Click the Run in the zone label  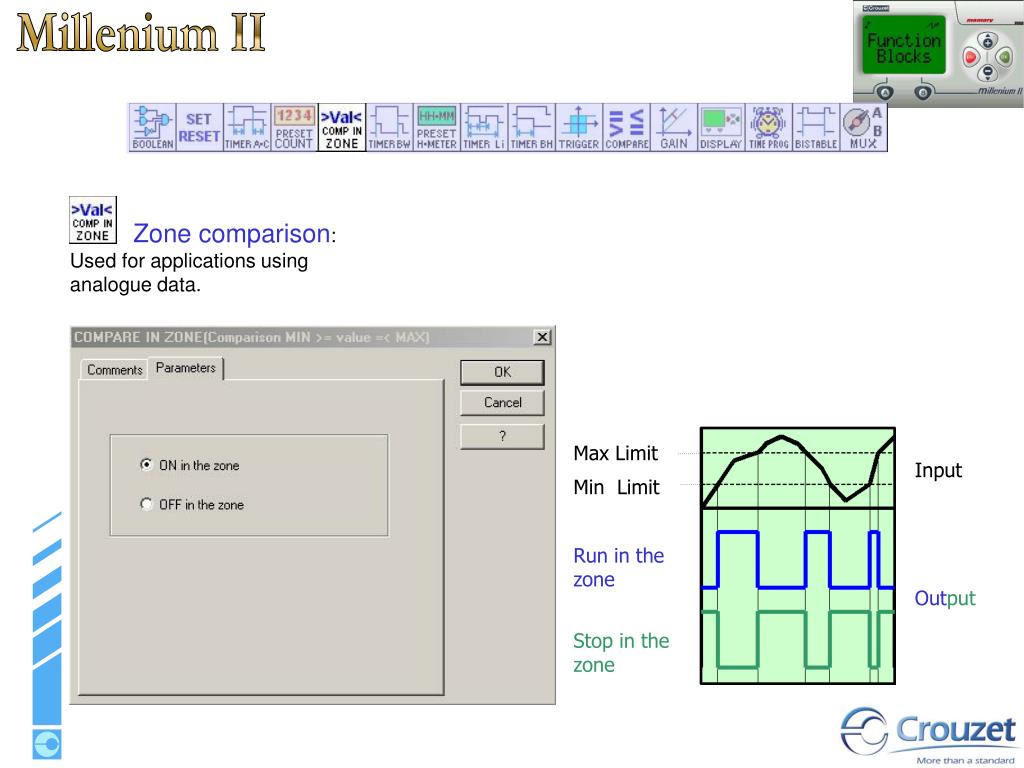click(618, 567)
